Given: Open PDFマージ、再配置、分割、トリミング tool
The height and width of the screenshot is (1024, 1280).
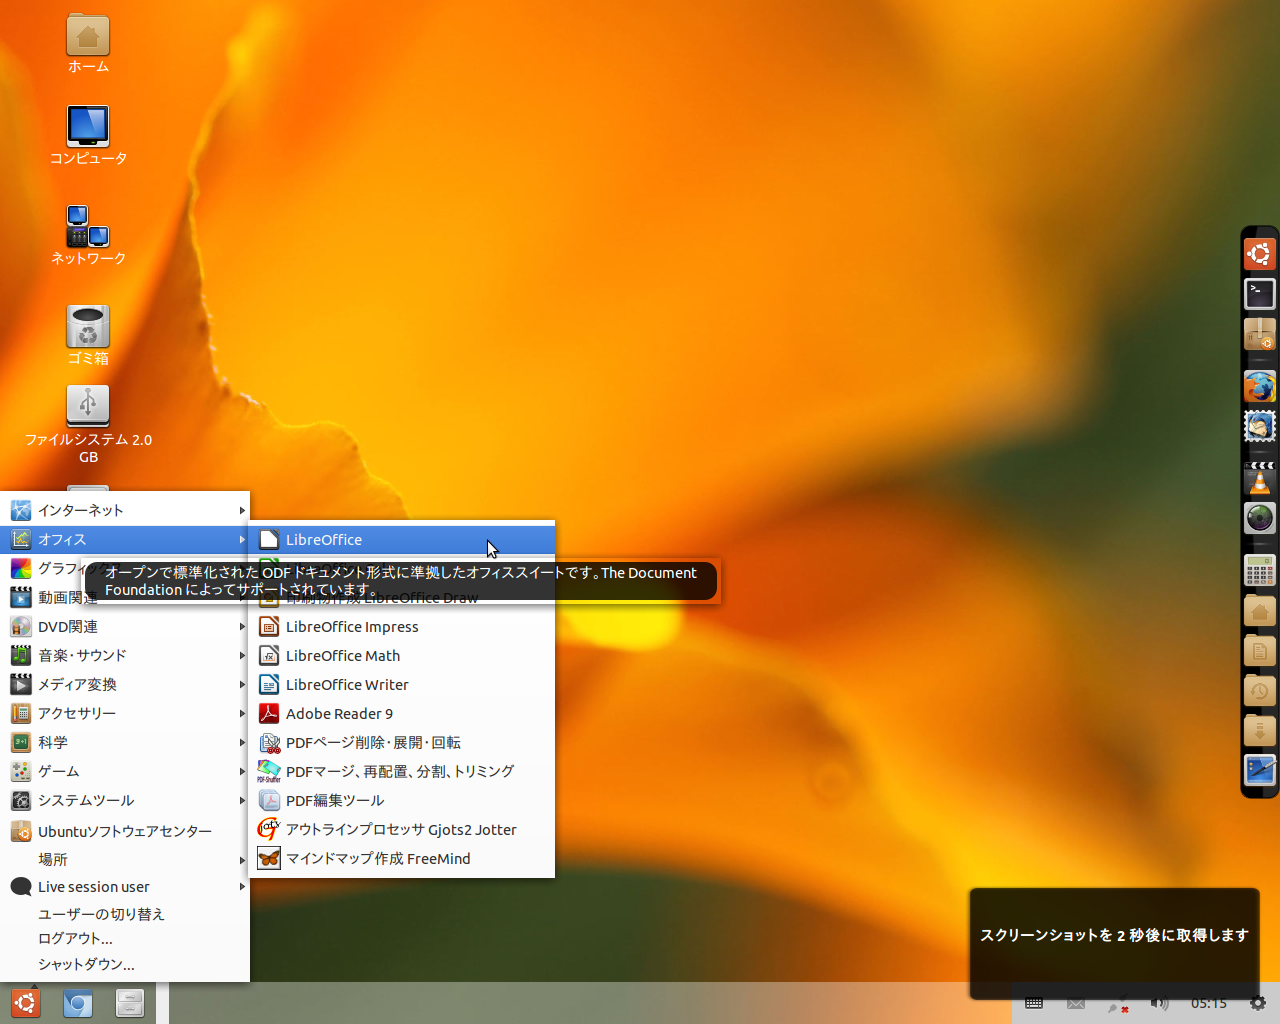Looking at the screenshot, I should click(402, 772).
